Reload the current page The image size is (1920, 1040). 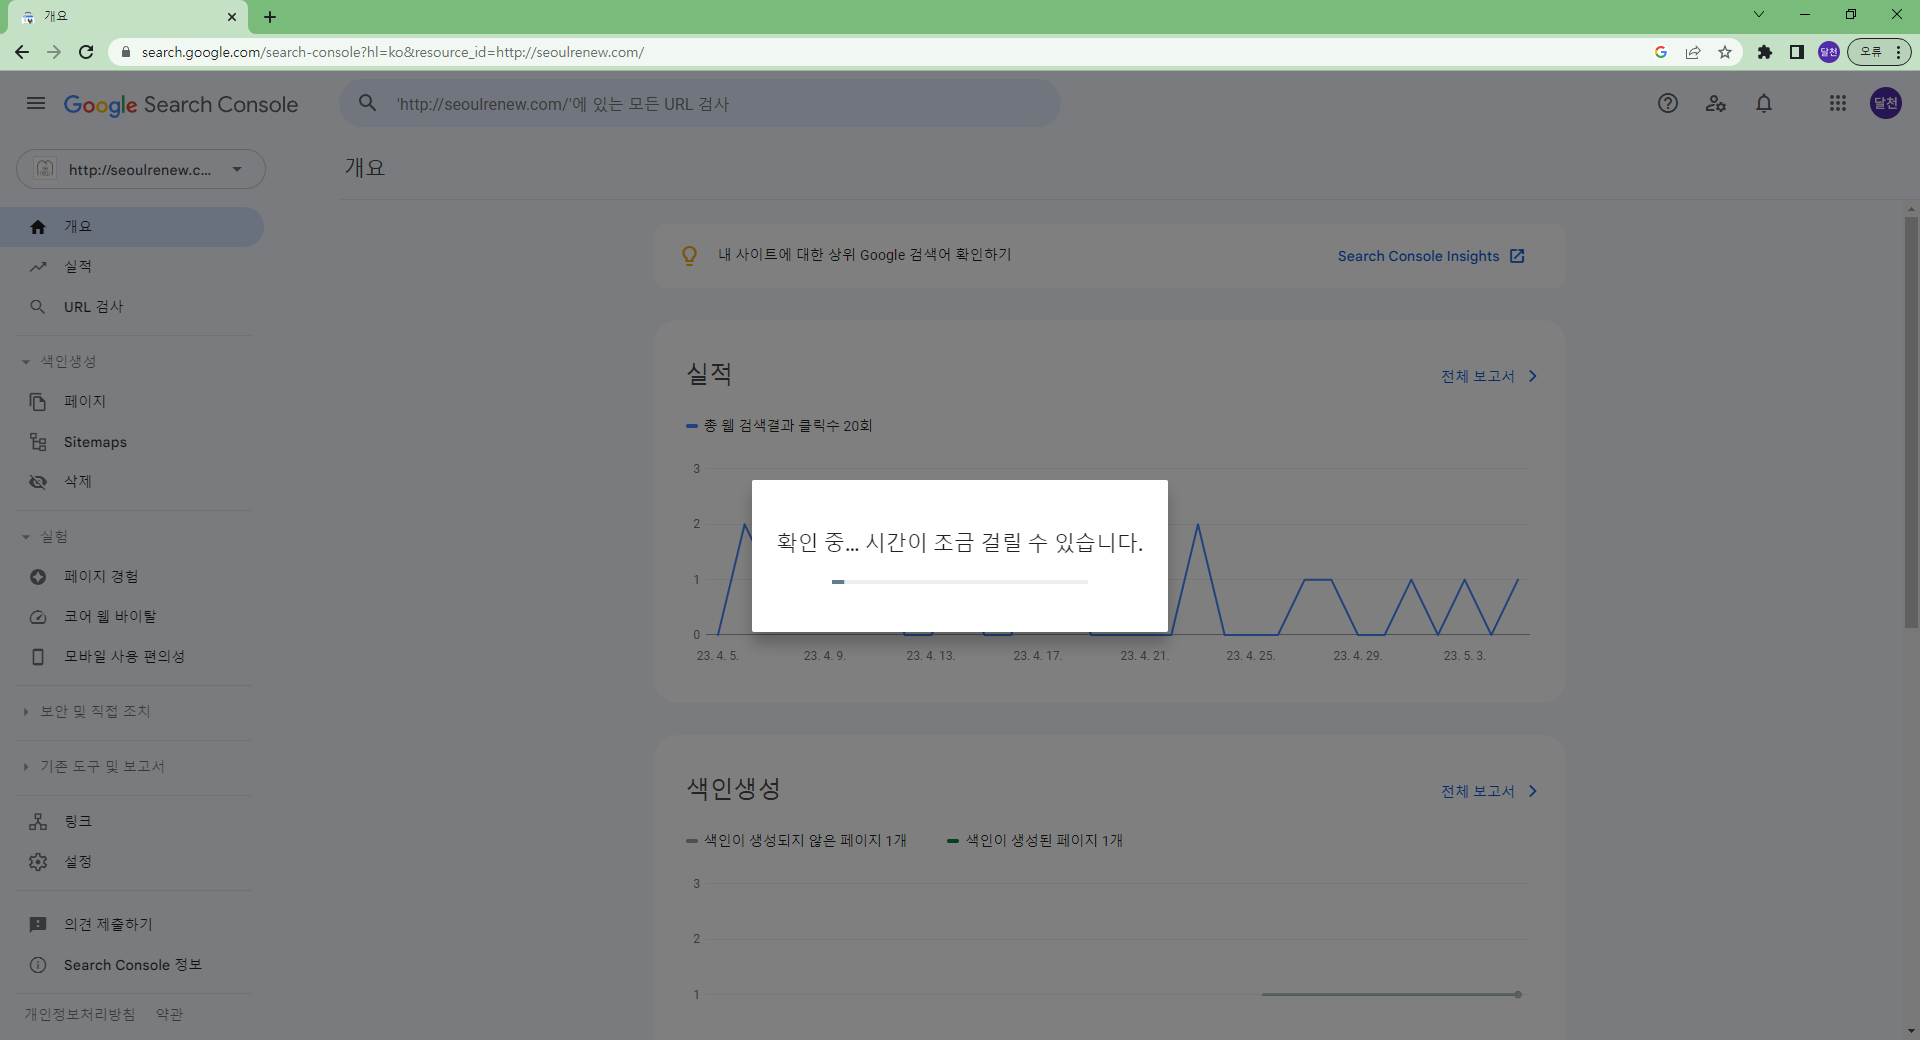(86, 52)
